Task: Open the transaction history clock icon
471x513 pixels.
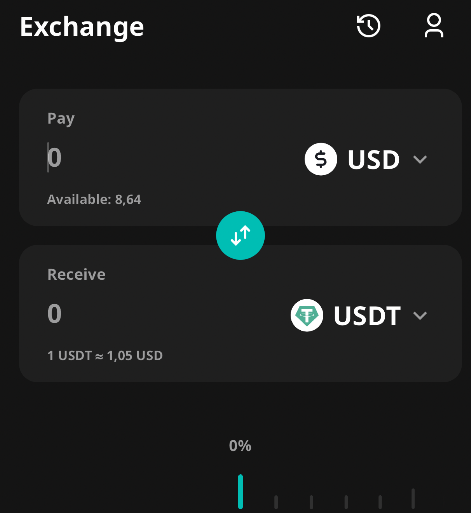Action: [x=368, y=26]
